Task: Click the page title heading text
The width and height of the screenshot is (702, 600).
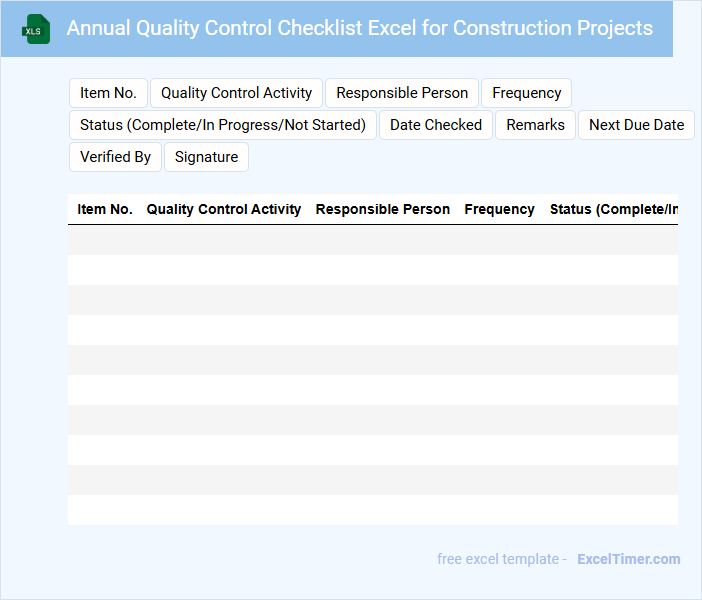Action: 359,28
